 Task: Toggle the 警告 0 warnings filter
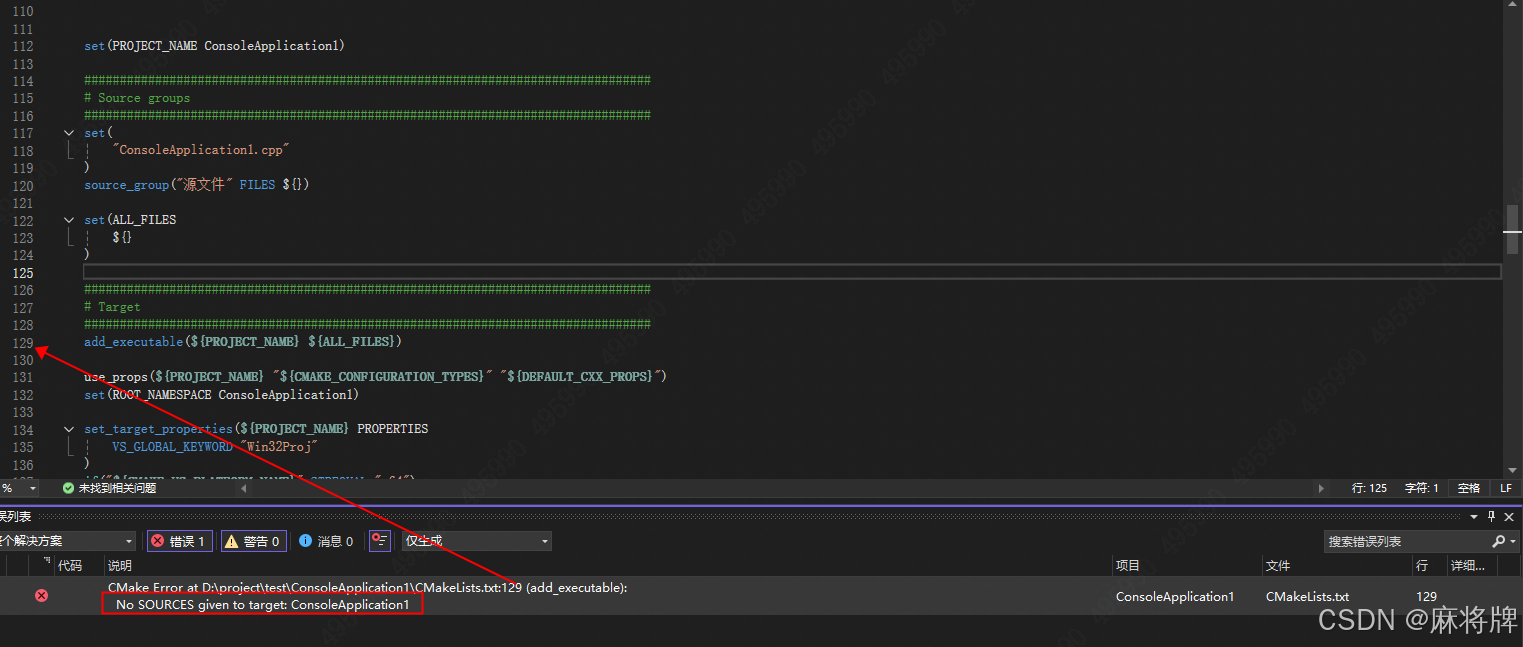tap(254, 541)
